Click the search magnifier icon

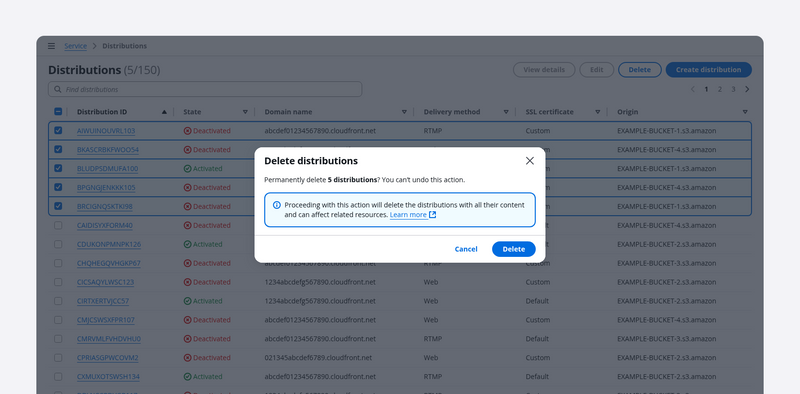click(58, 89)
